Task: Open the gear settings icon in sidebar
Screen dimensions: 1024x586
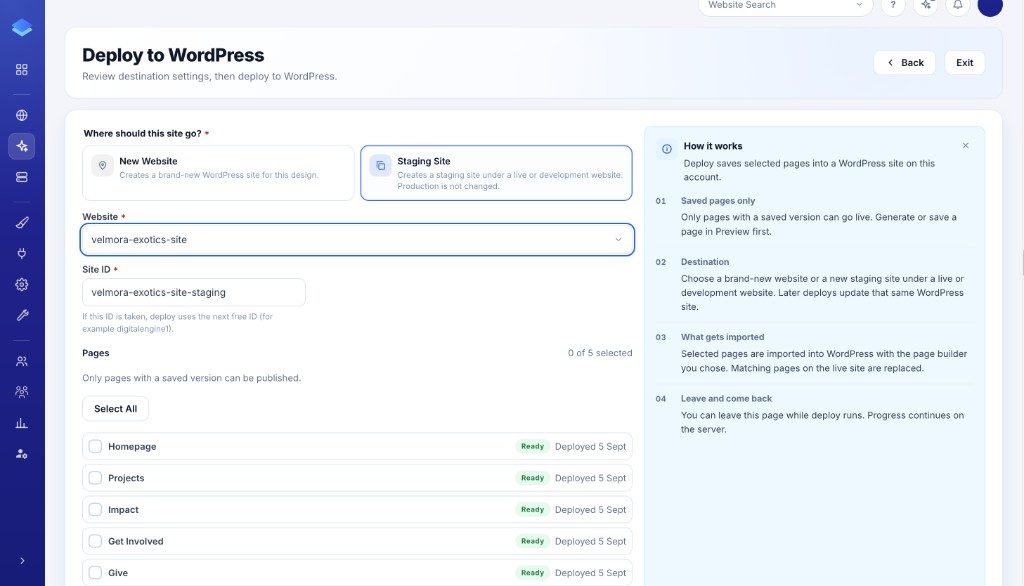Action: coord(22,285)
